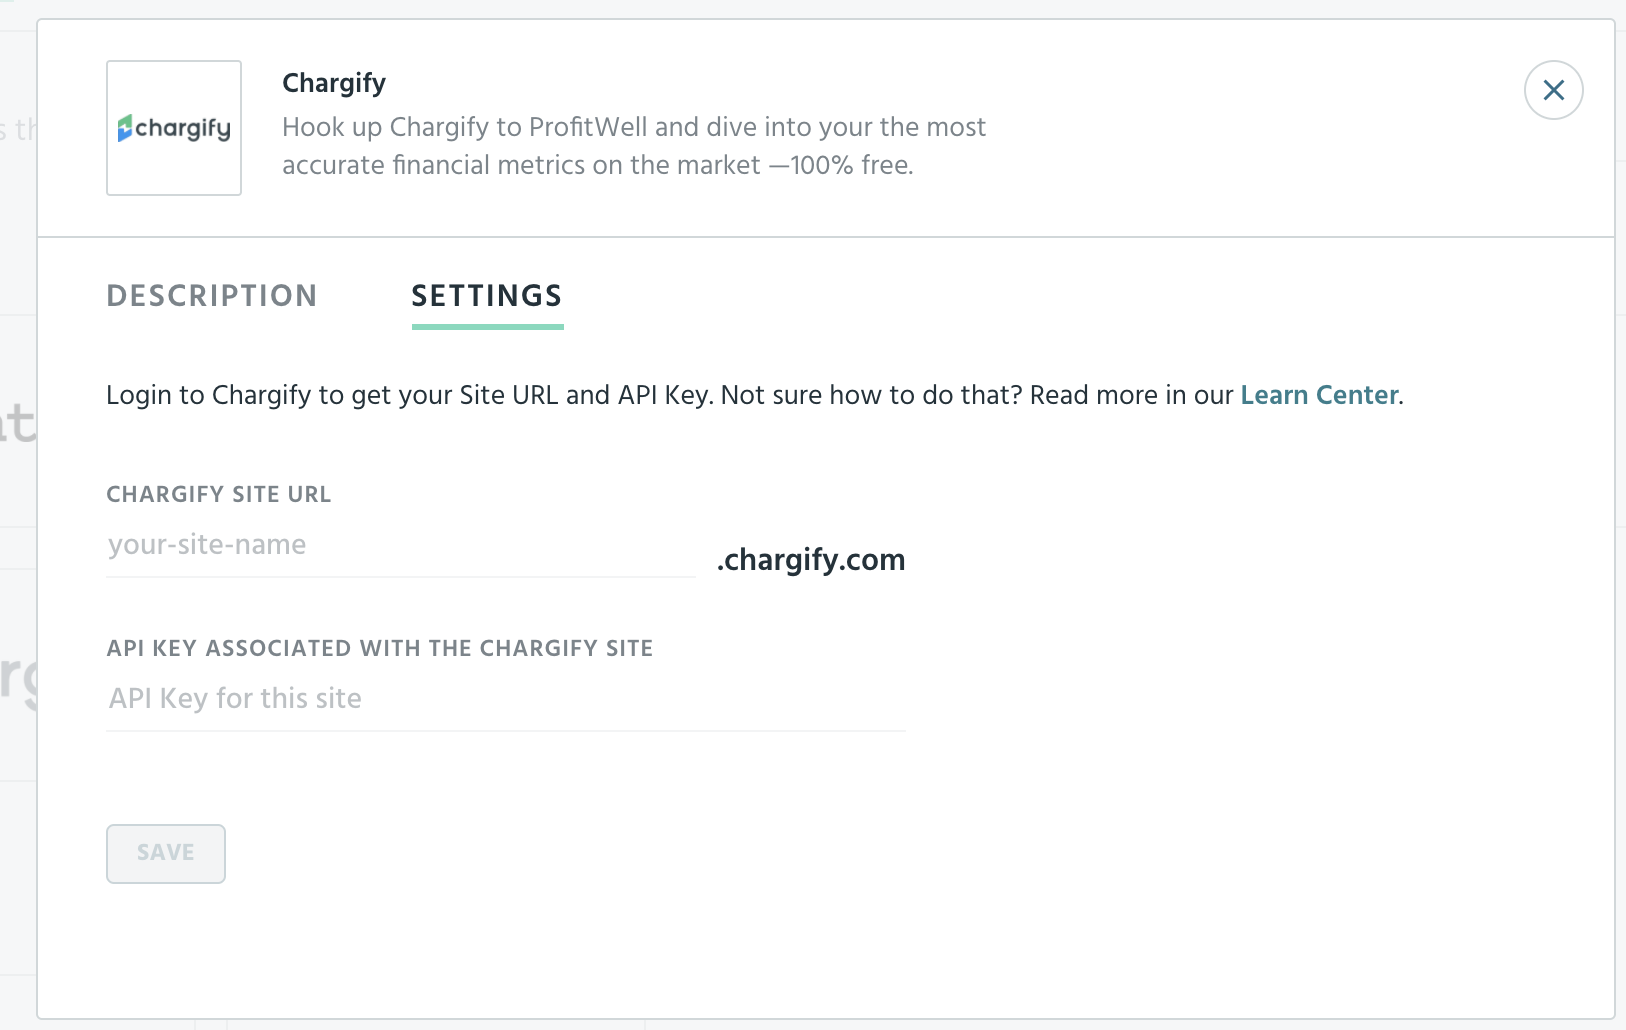
Task: Click the .chargify.com domain suffix
Action: click(811, 560)
